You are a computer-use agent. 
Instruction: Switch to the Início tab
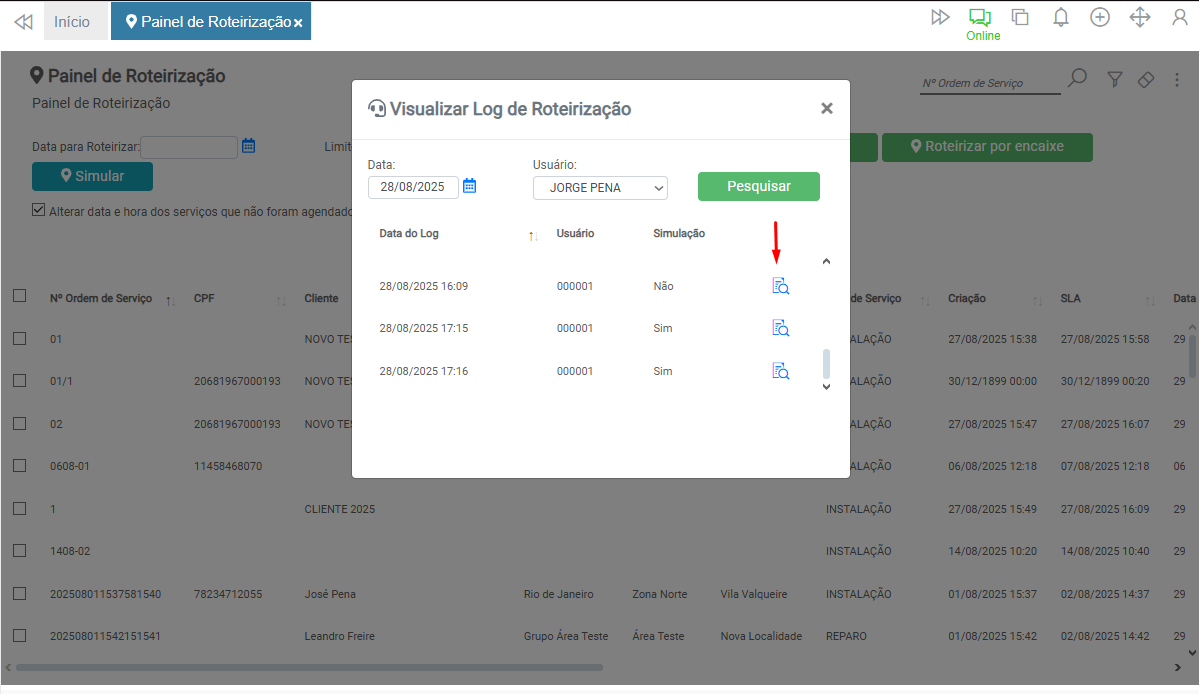pyautogui.click(x=72, y=22)
